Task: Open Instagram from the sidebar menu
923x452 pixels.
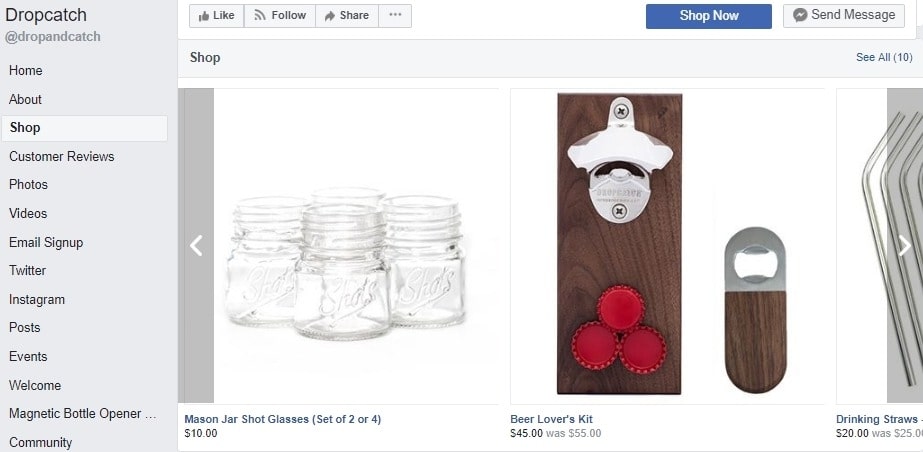Action: (37, 299)
